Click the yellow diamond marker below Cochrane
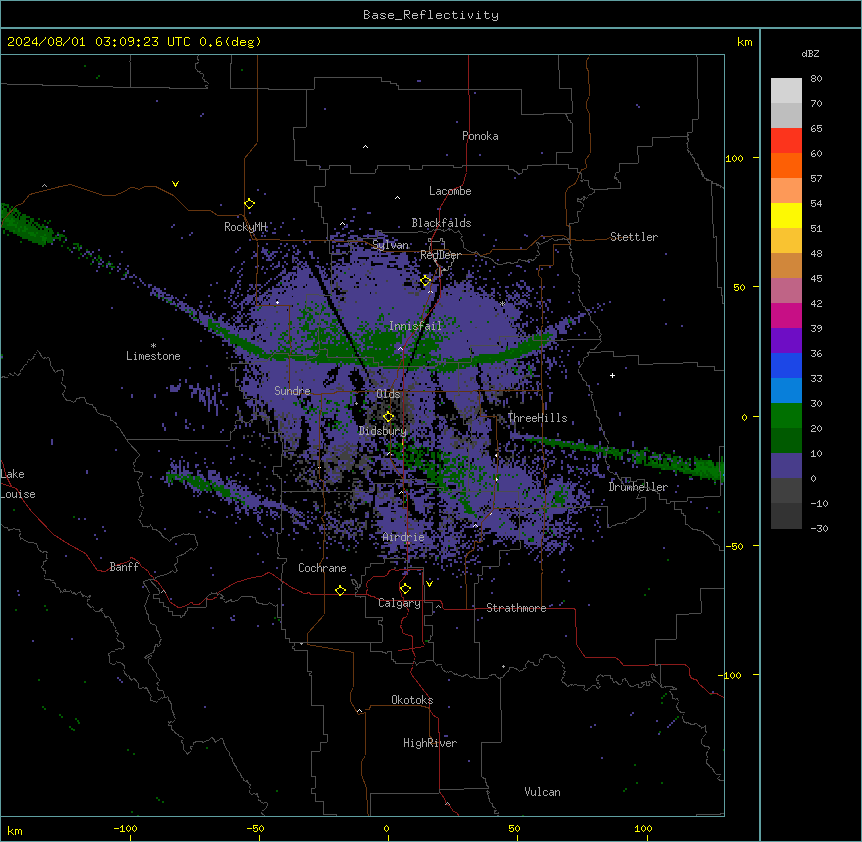This screenshot has height=842, width=862. [x=340, y=590]
